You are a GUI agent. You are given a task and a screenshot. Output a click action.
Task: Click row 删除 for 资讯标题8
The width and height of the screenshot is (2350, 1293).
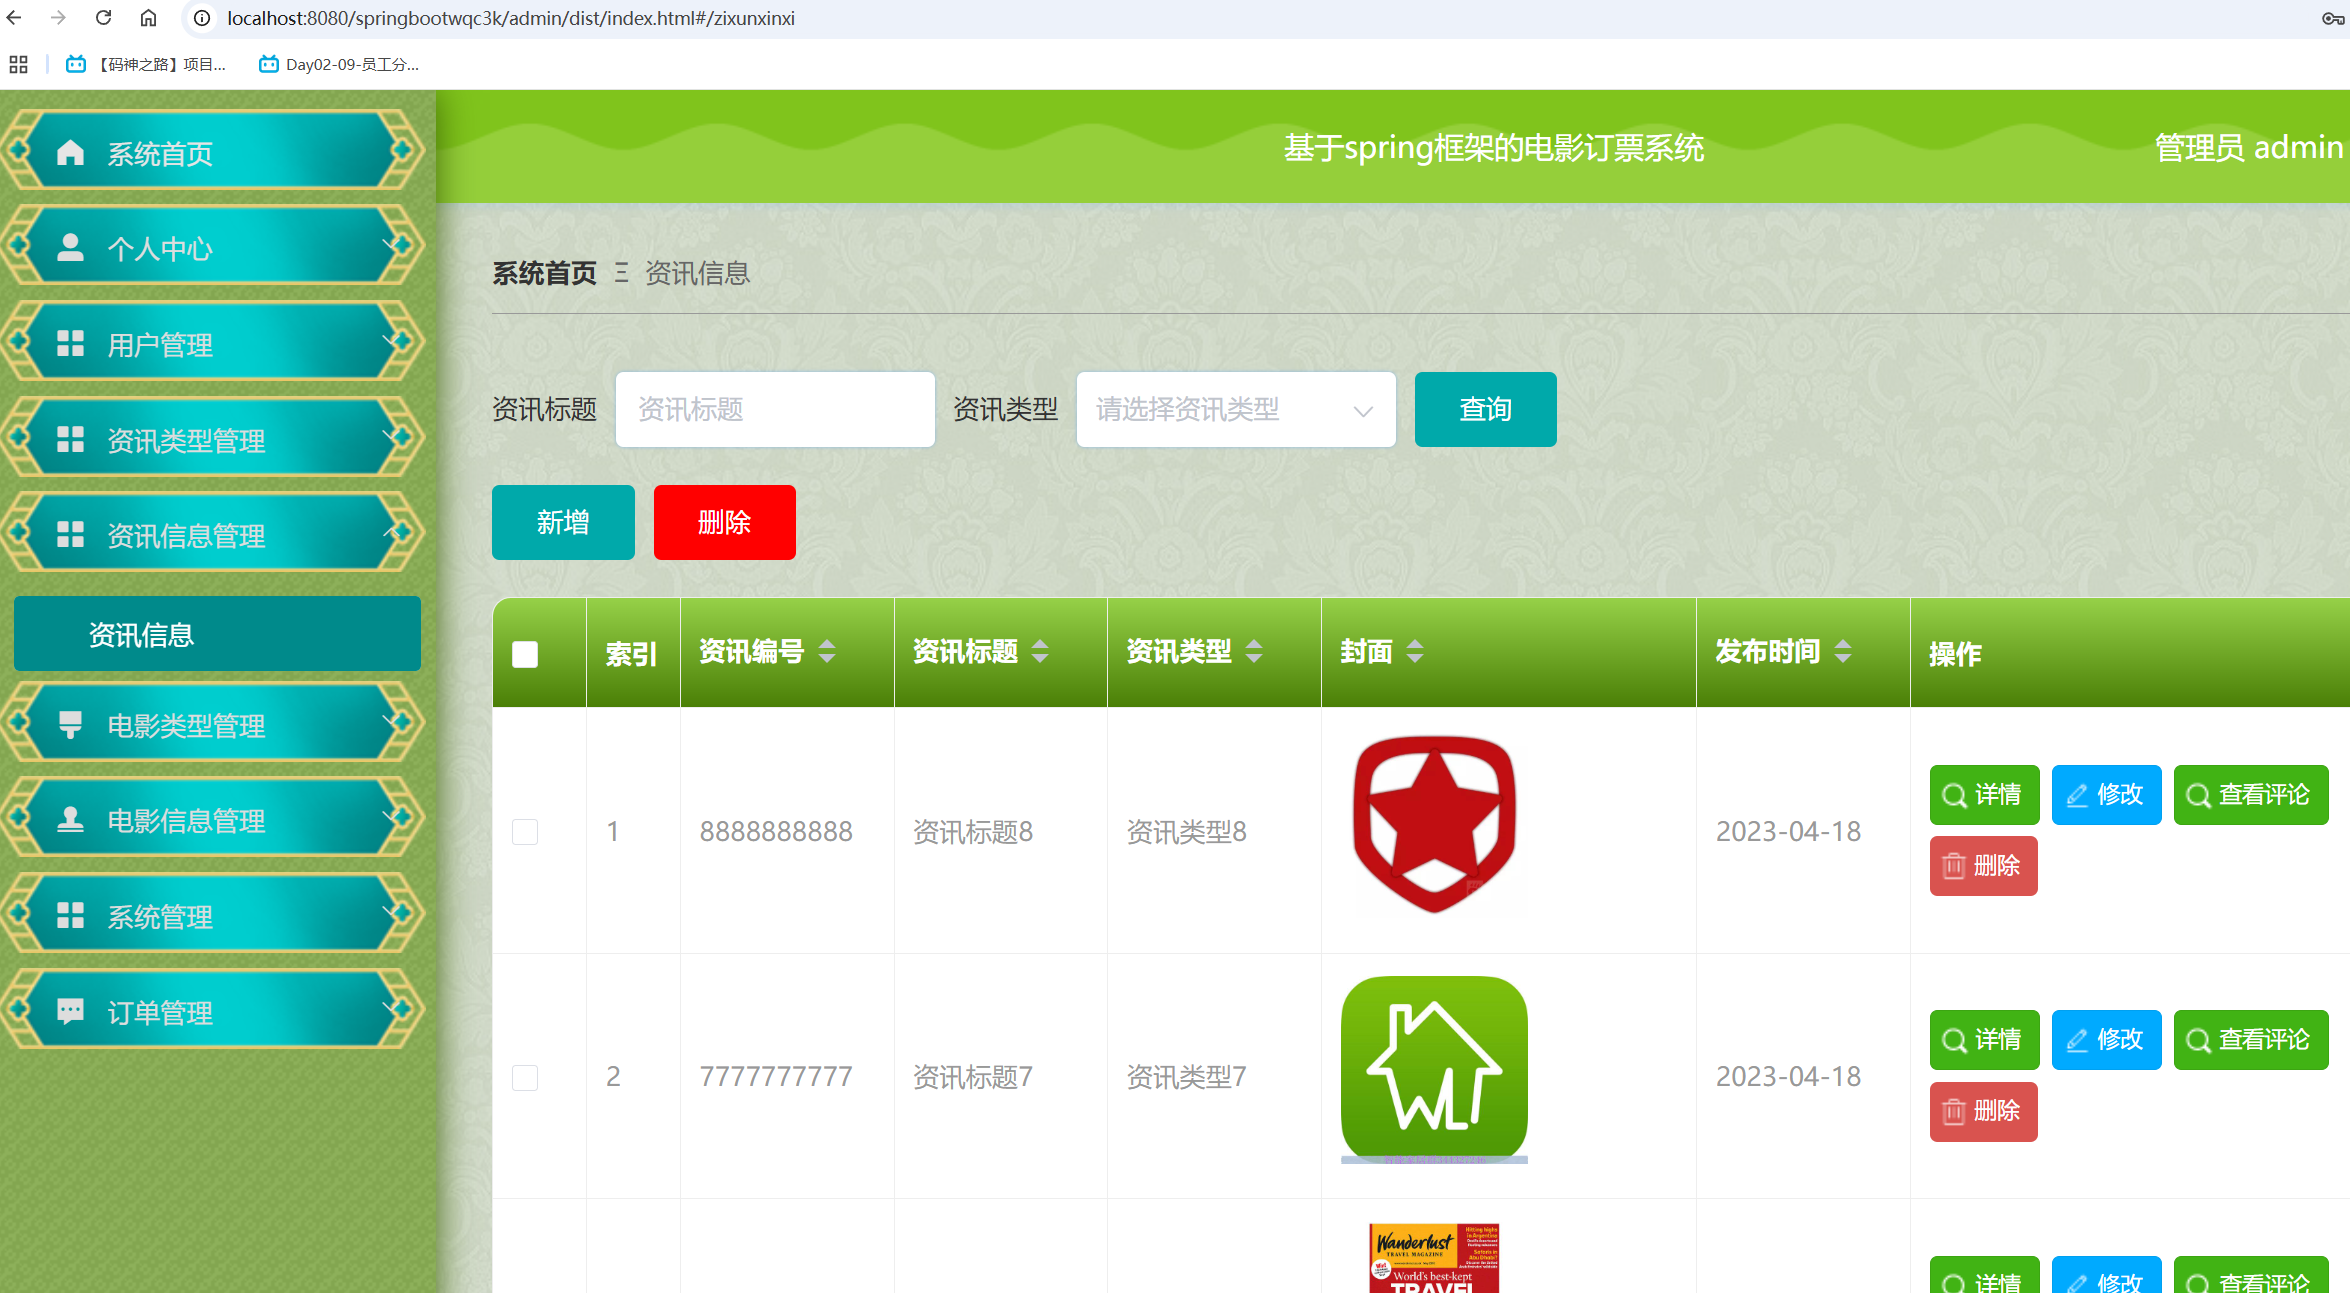pyautogui.click(x=1983, y=866)
